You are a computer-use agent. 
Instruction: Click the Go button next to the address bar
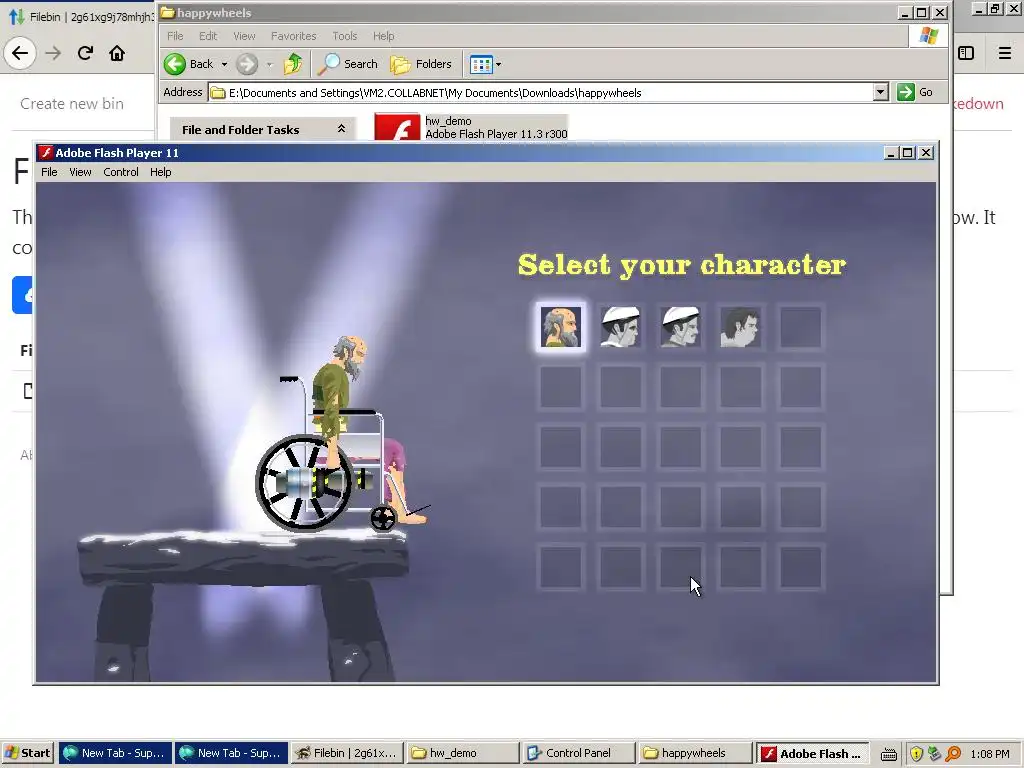coord(916,92)
